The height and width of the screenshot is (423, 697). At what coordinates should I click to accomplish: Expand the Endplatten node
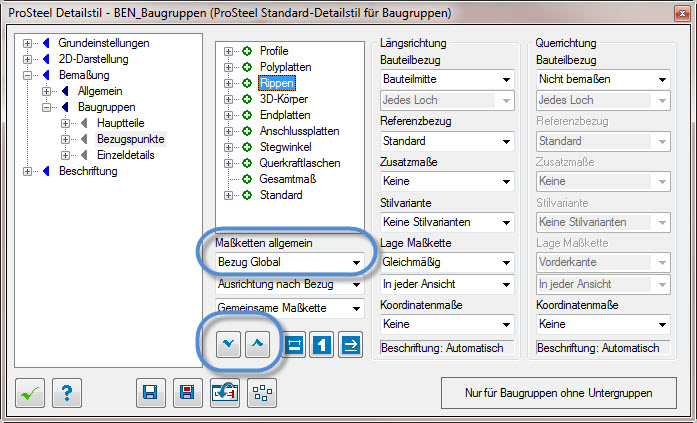click(x=228, y=115)
